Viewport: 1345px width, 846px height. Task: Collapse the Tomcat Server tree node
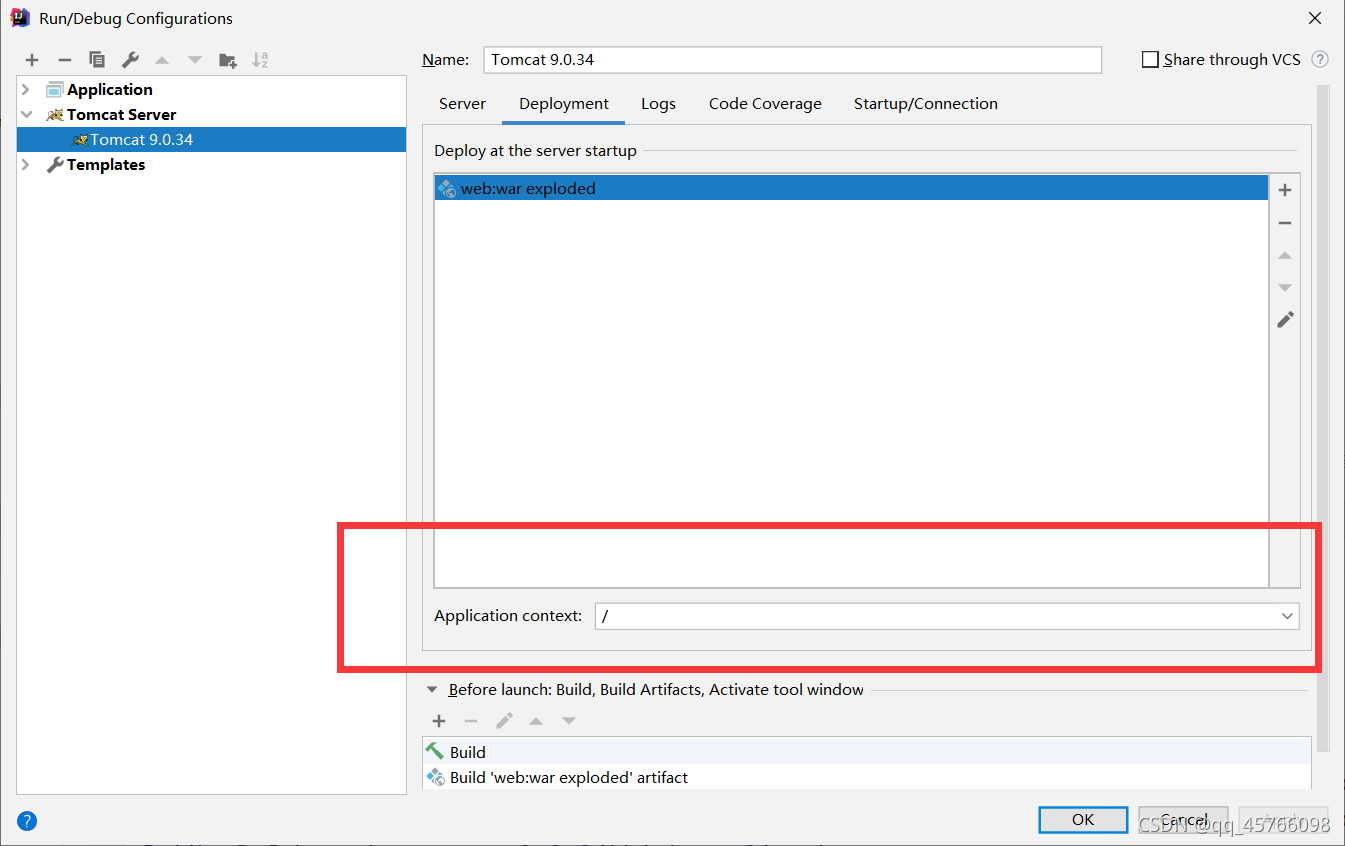coord(26,115)
